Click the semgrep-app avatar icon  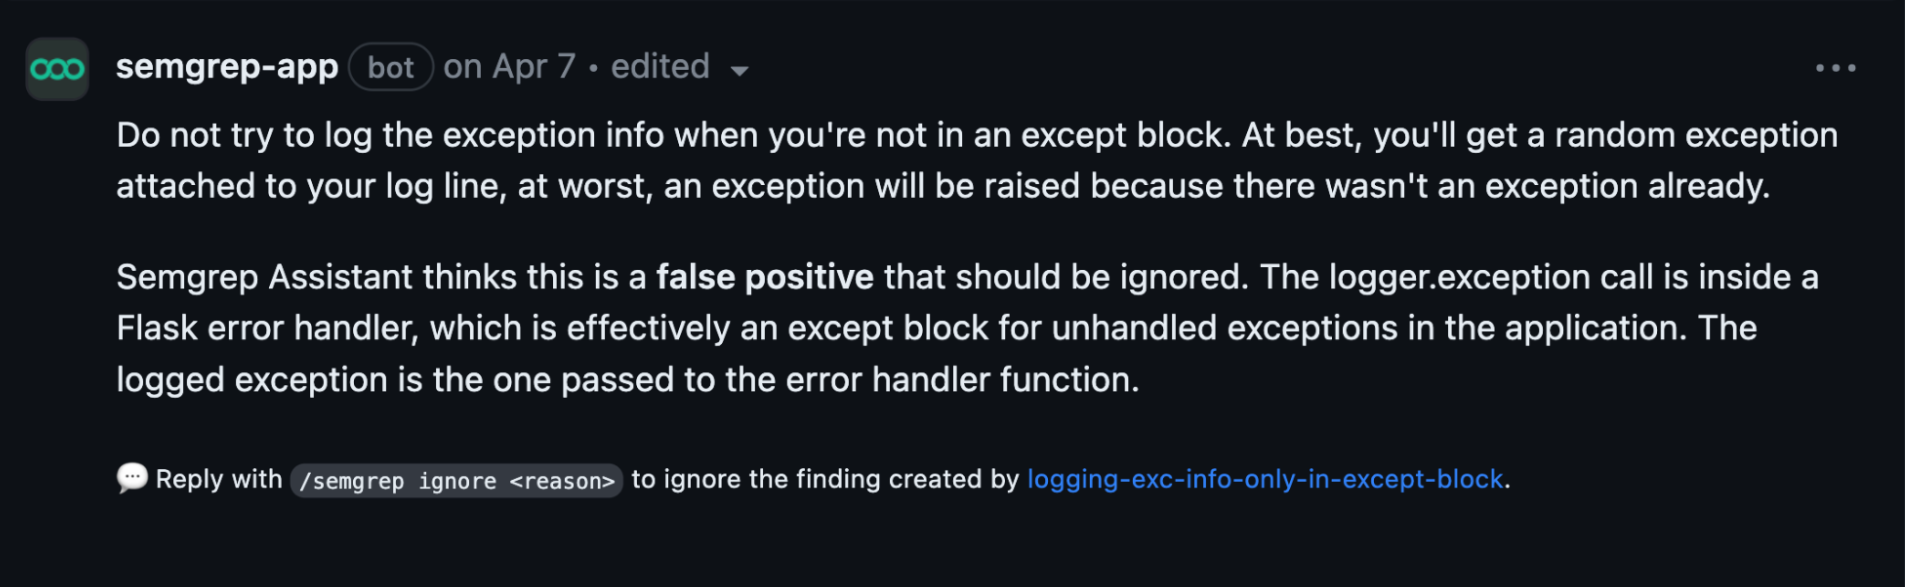tap(57, 69)
